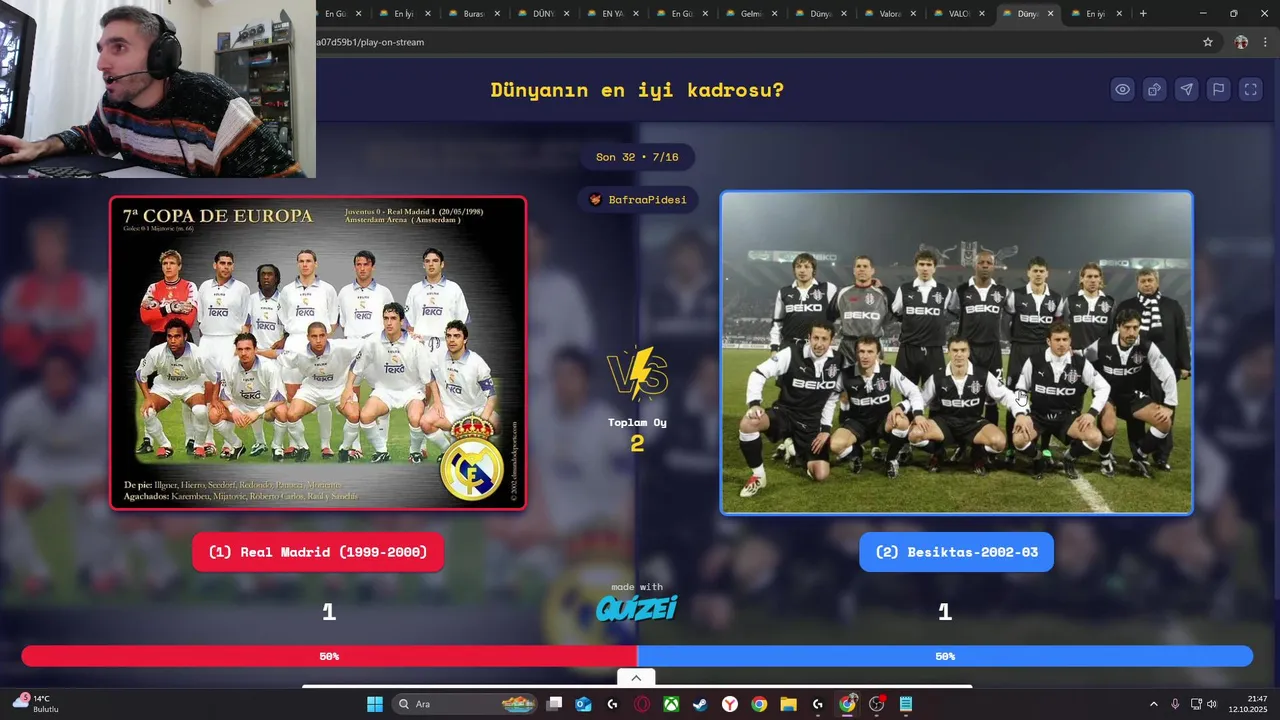The width and height of the screenshot is (1280, 720).
Task: Open the Quizei logo link
Action: [637, 607]
